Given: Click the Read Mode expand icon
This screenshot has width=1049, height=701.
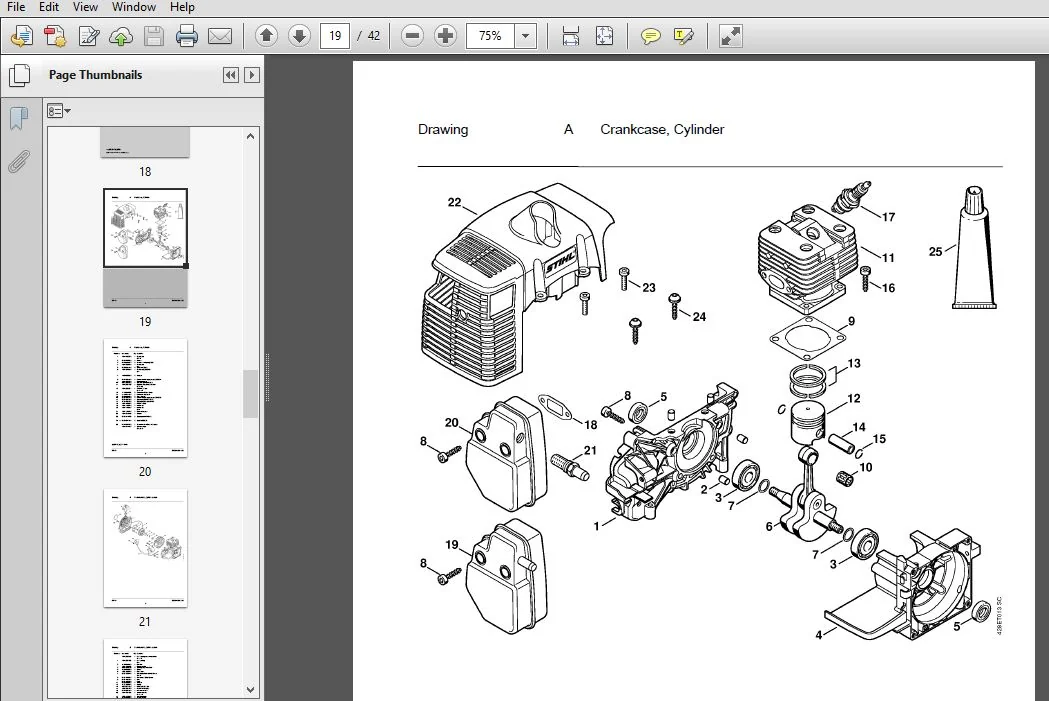Looking at the screenshot, I should 731,36.
